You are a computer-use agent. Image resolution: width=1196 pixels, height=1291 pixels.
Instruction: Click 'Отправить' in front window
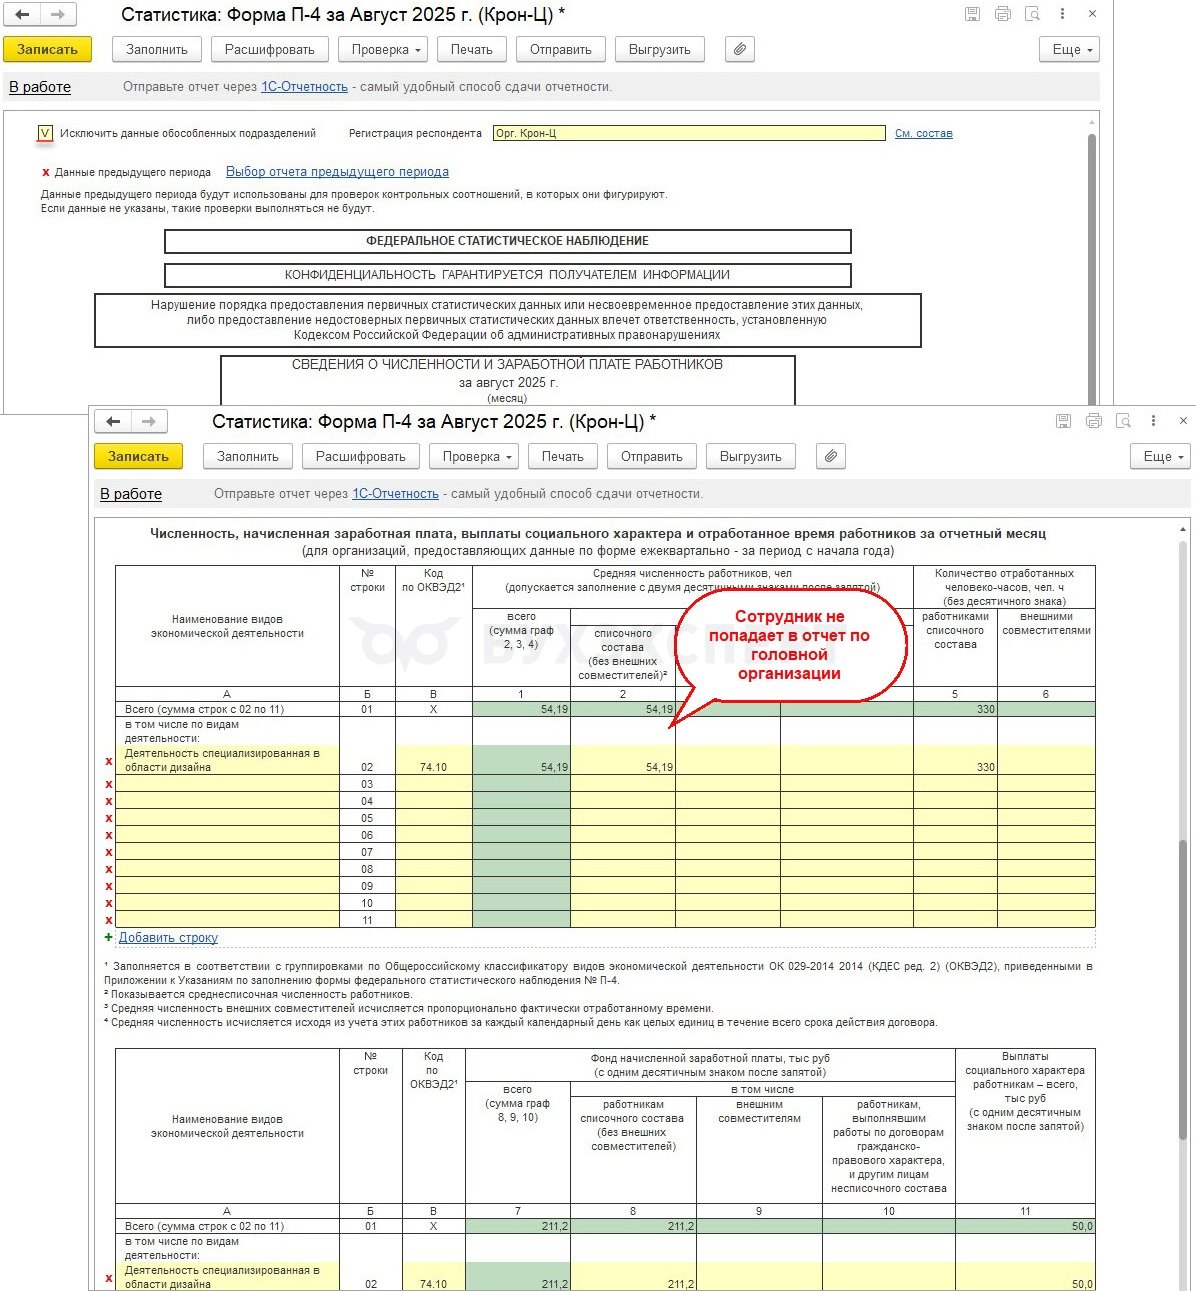(652, 456)
